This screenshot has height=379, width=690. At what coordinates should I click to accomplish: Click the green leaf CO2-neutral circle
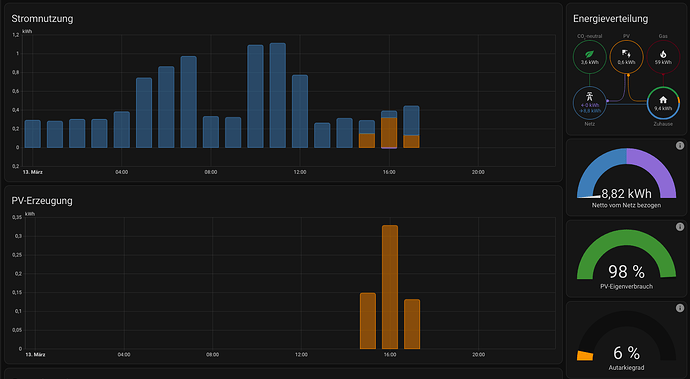coord(589,57)
